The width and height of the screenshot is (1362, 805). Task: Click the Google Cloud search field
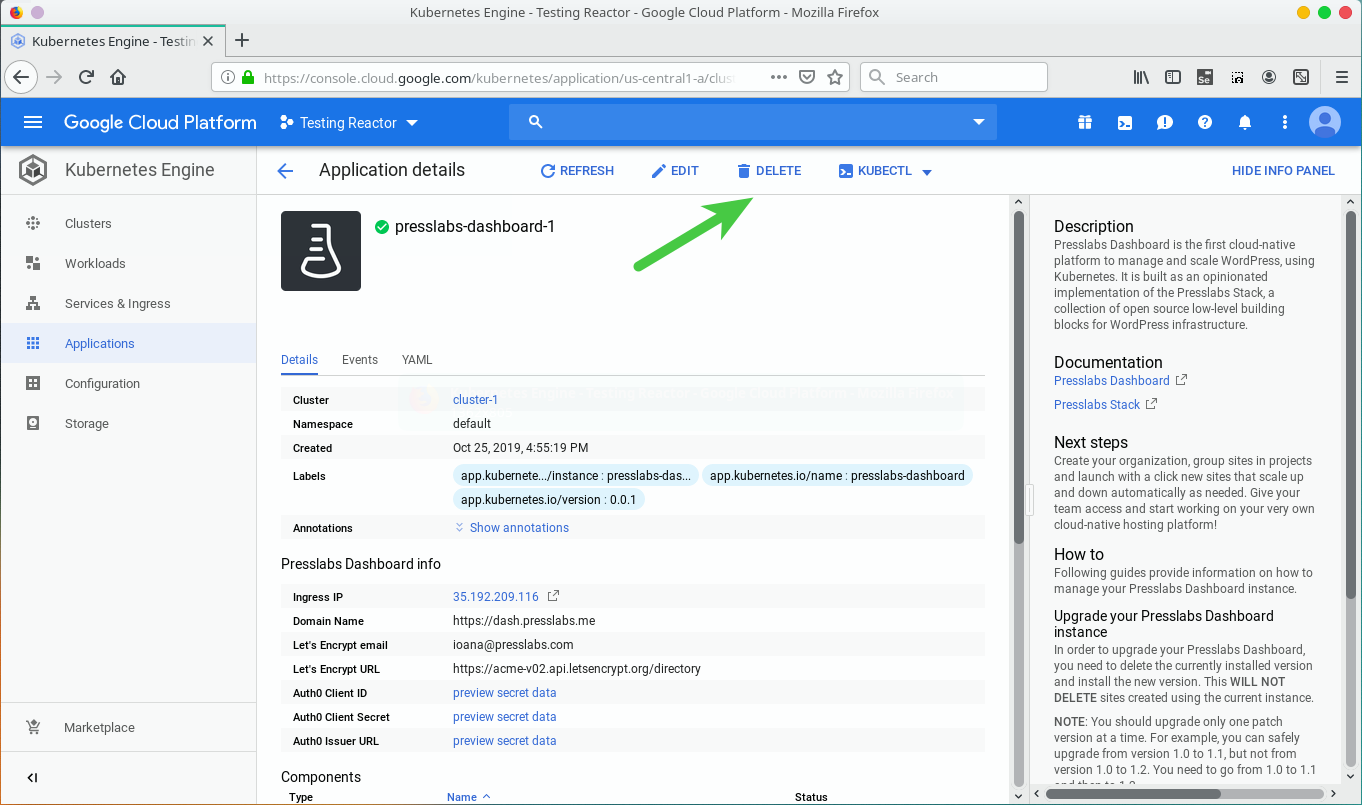[x=753, y=122]
